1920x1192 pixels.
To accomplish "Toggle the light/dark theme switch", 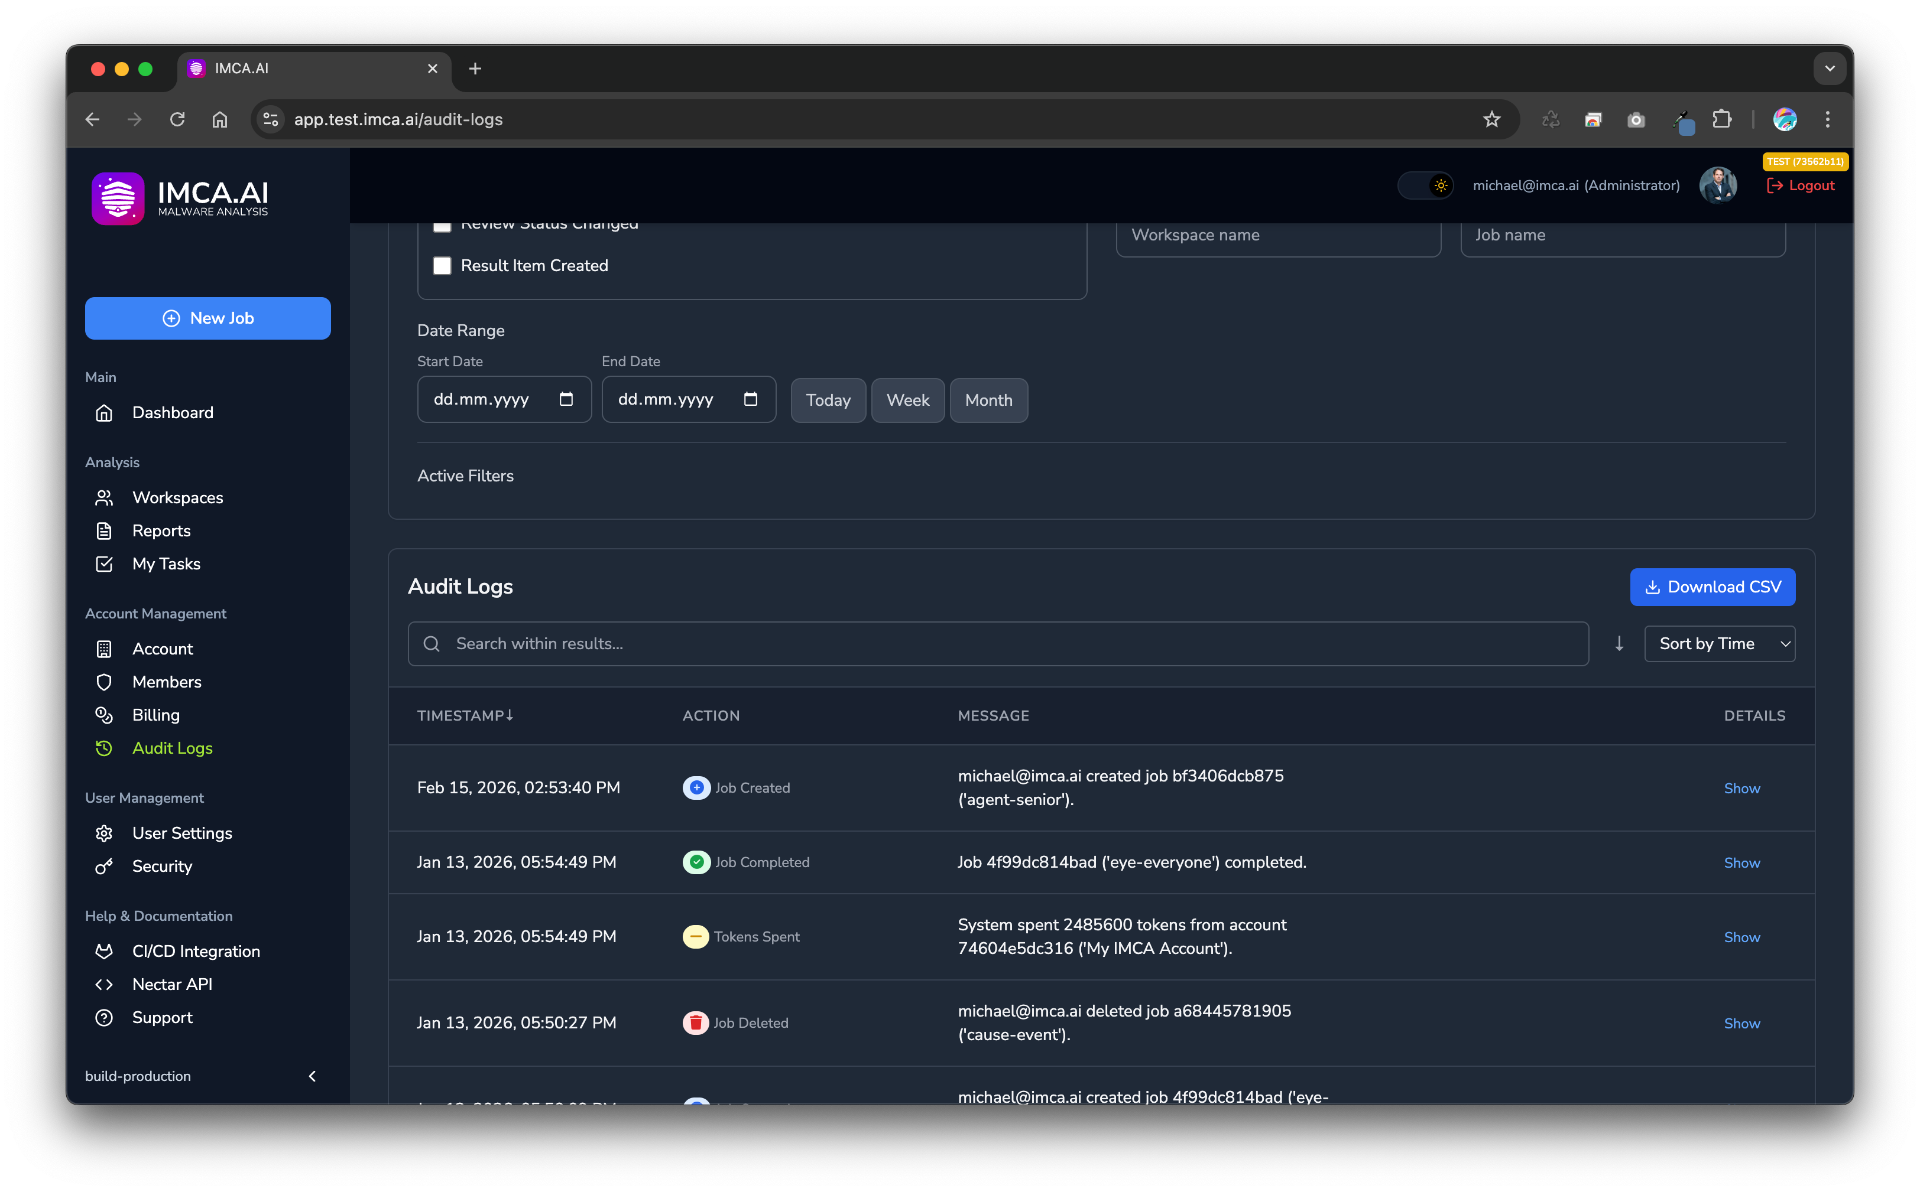I will (1425, 186).
